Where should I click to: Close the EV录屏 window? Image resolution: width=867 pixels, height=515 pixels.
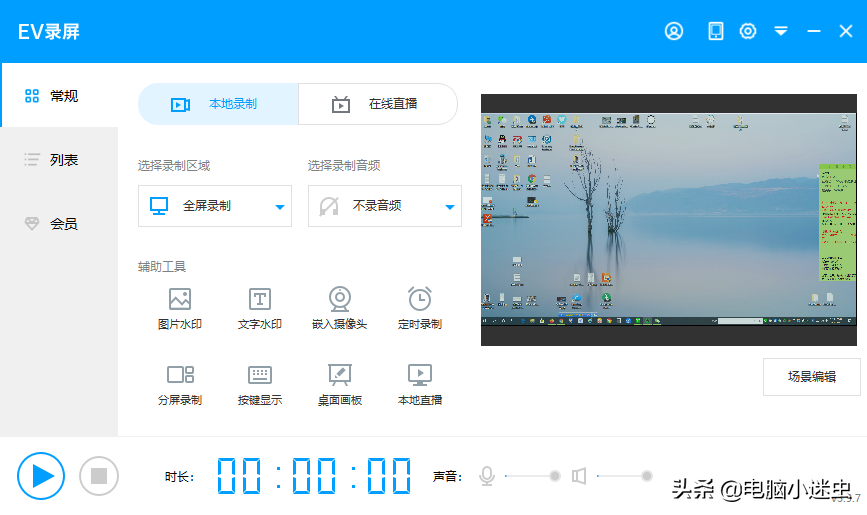coord(845,31)
